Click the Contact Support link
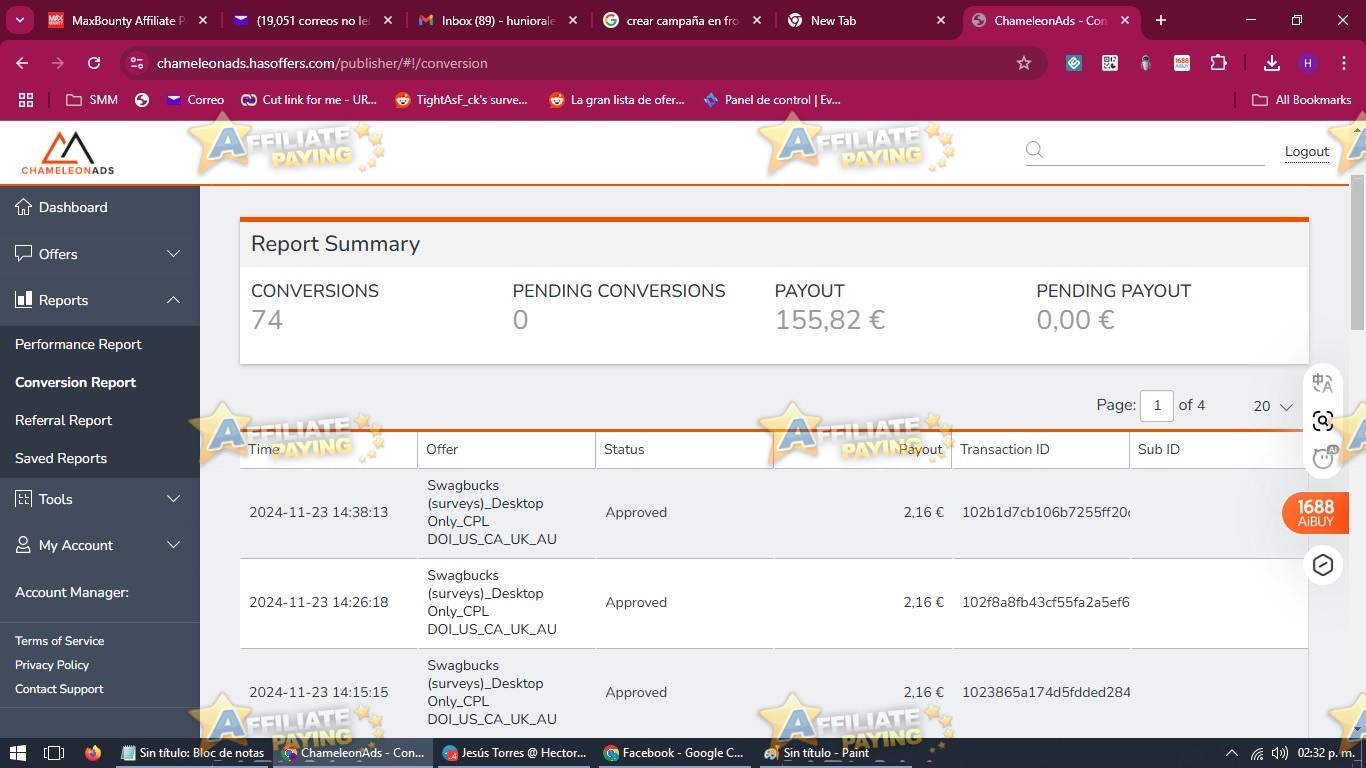Image resolution: width=1366 pixels, height=768 pixels. 59,689
